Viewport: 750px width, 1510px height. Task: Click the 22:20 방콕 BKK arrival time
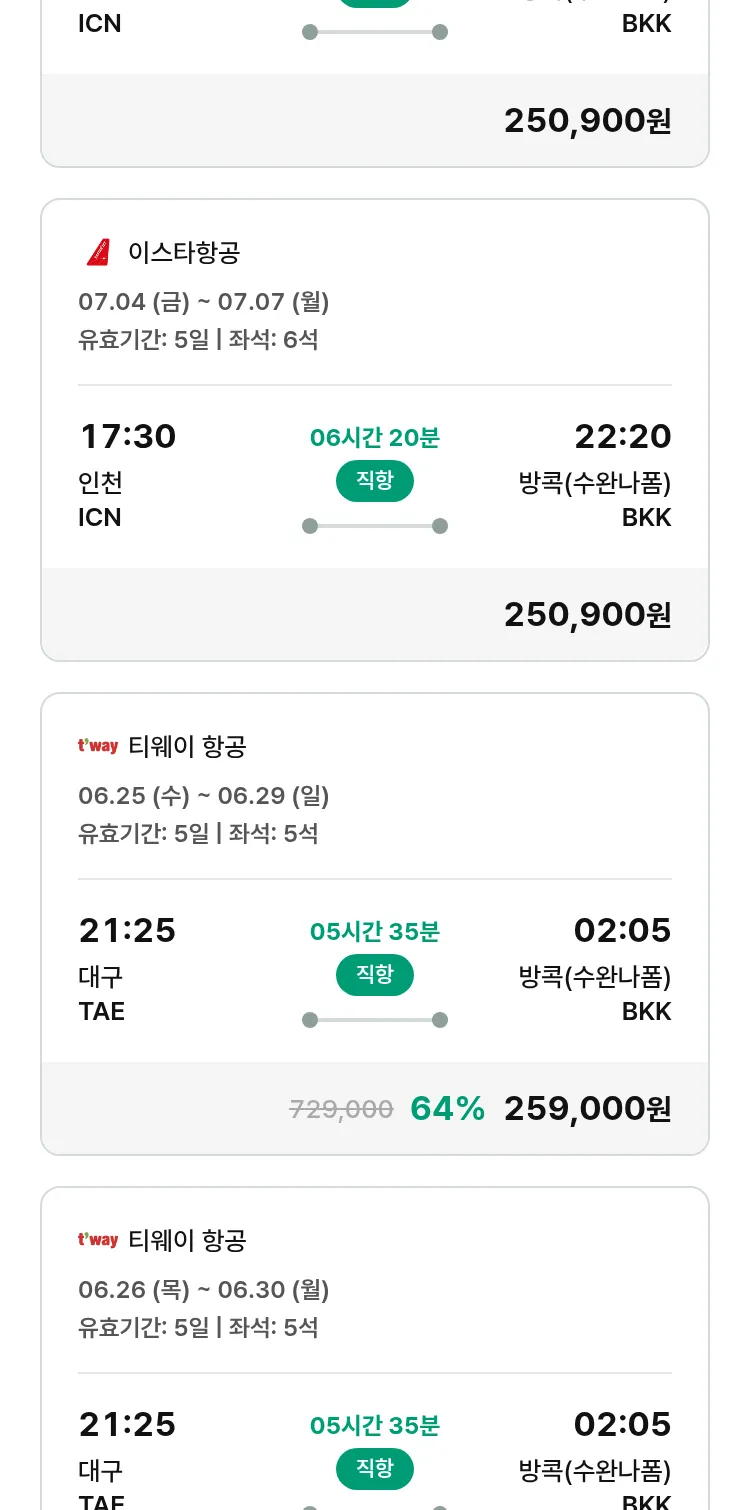point(622,437)
